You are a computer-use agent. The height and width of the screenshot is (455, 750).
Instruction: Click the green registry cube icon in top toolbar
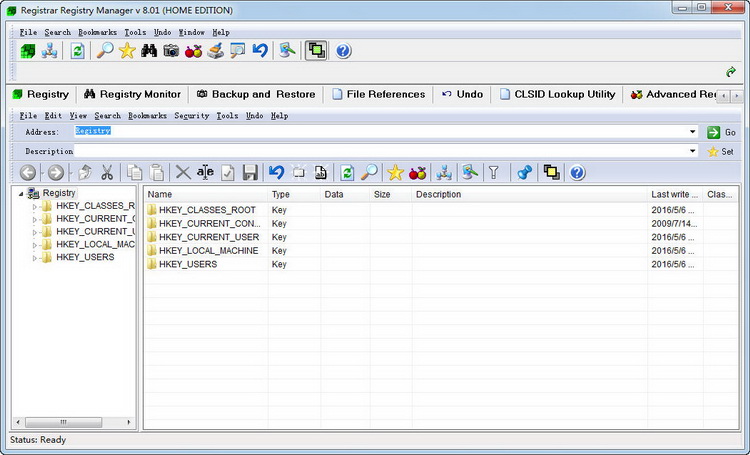28,51
